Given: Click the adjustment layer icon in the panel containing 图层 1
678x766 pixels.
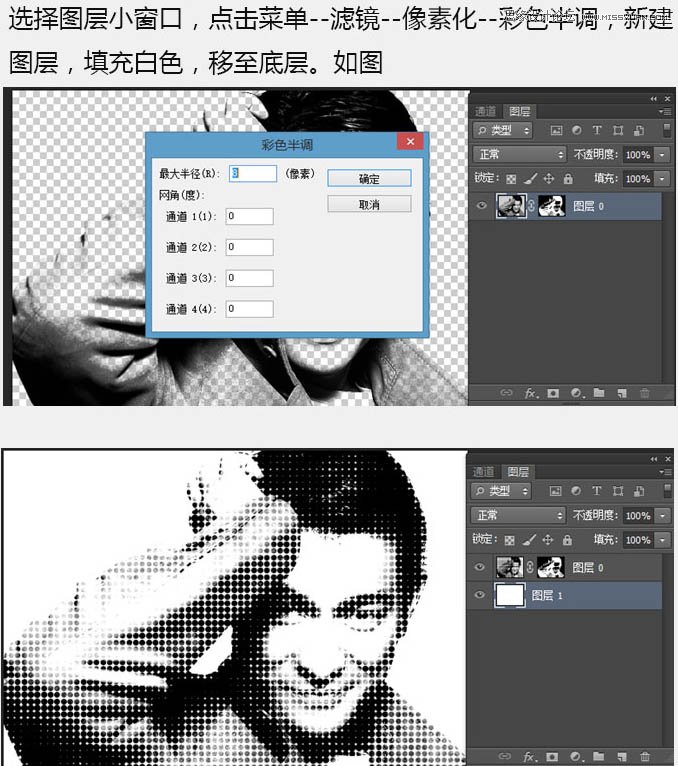Looking at the screenshot, I should [x=576, y=757].
